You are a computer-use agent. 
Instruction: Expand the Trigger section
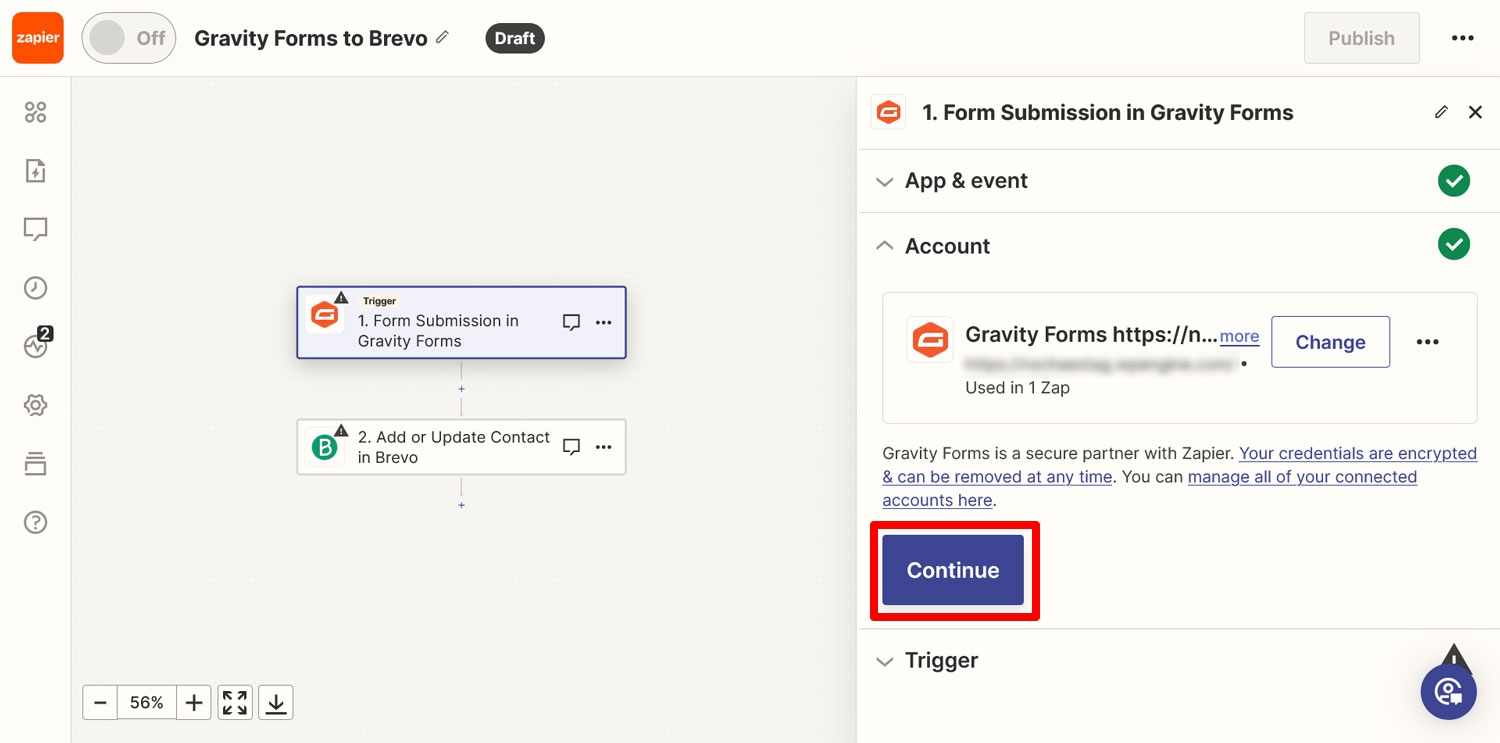click(1178, 661)
